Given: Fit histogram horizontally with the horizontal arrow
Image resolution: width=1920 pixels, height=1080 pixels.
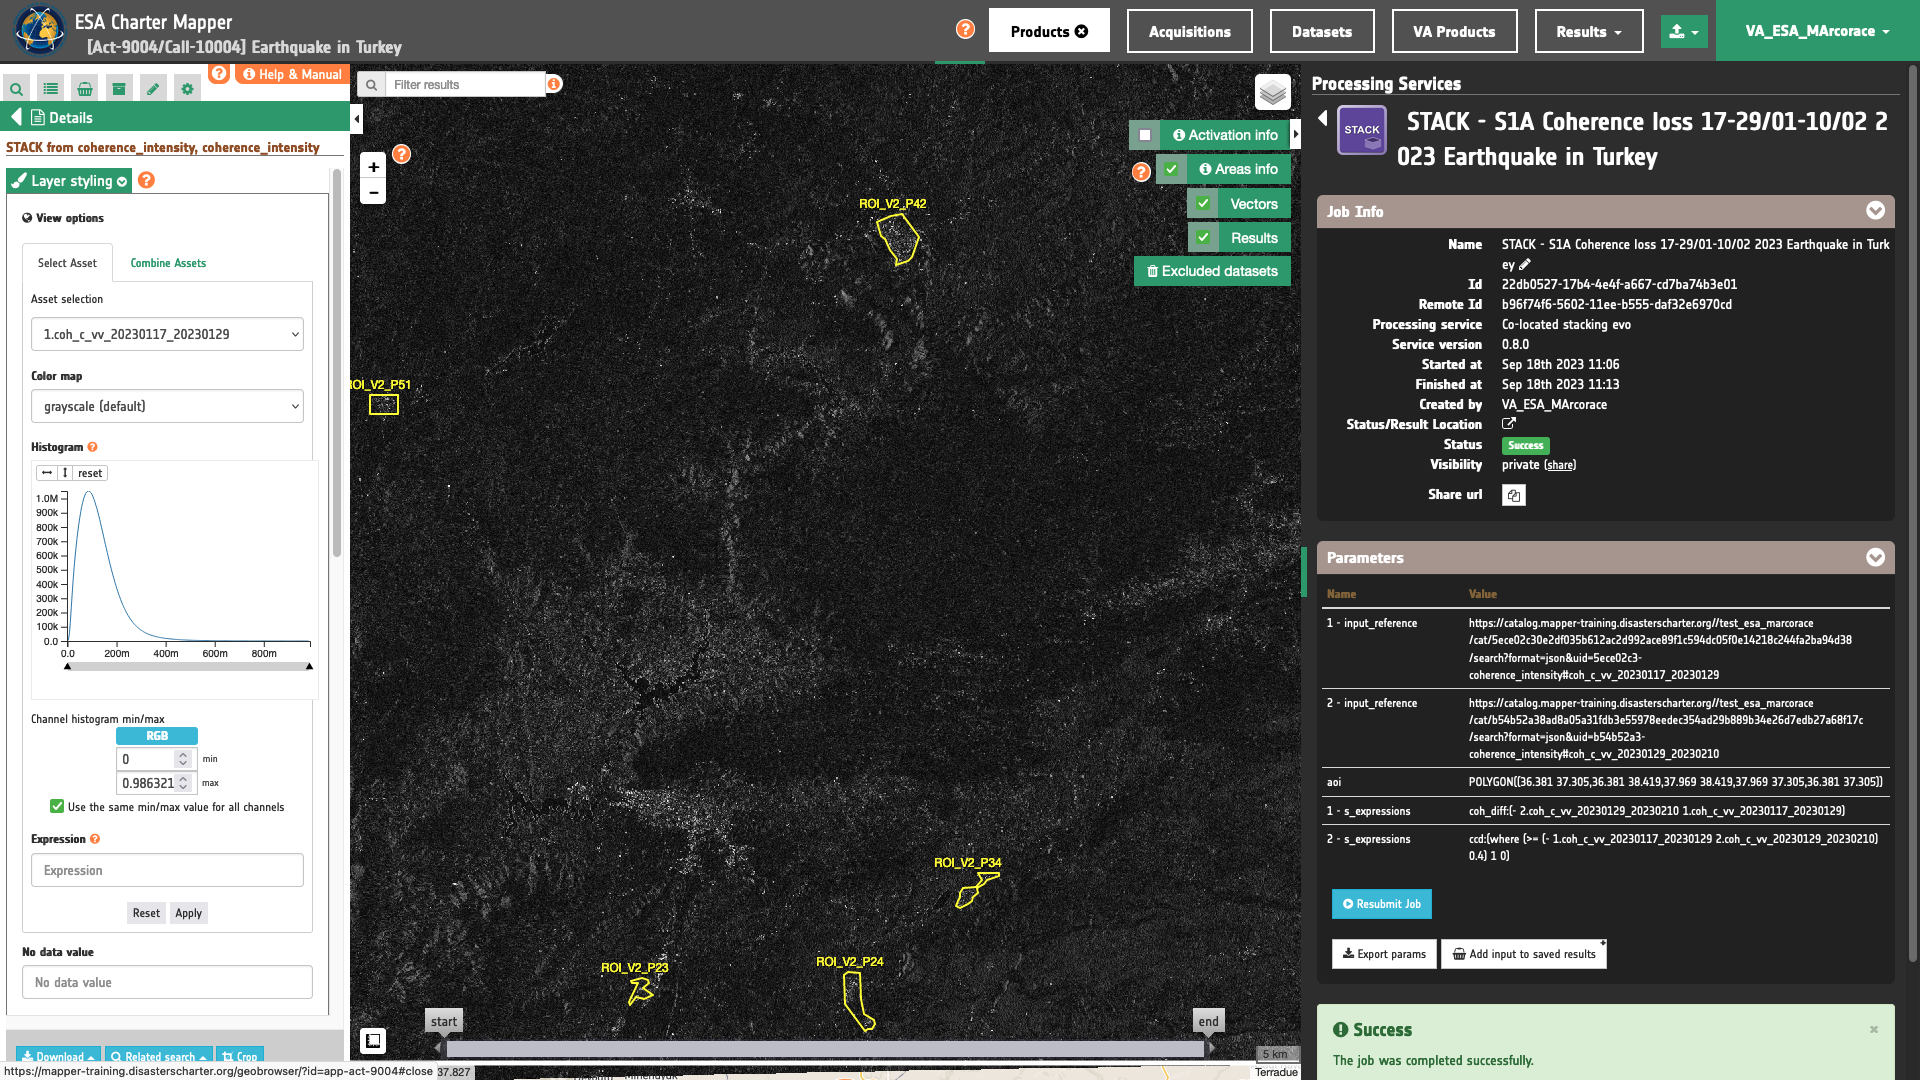Looking at the screenshot, I should pos(47,473).
